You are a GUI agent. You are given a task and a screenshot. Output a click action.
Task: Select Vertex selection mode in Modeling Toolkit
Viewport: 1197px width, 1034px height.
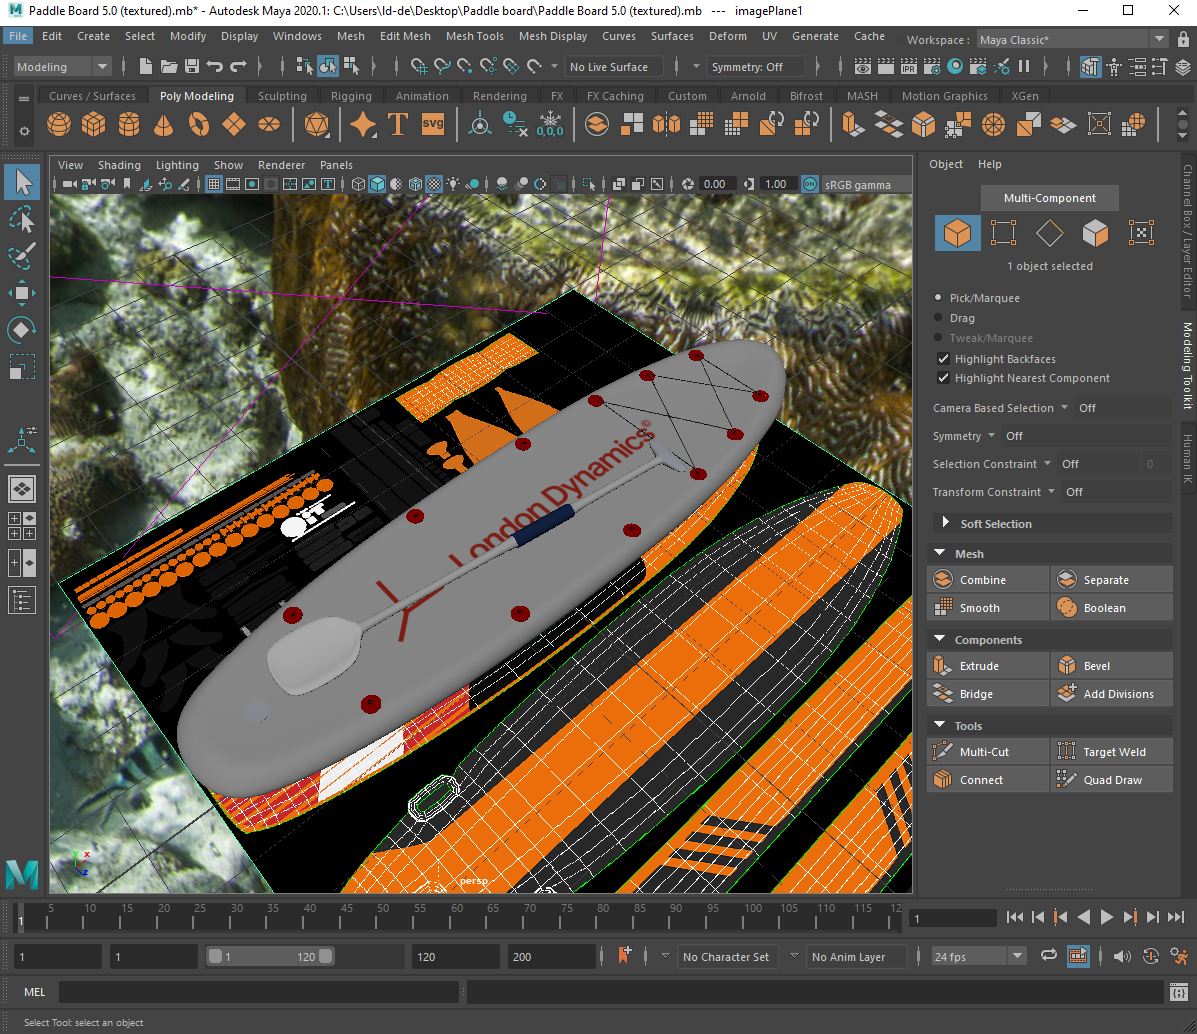(1003, 233)
